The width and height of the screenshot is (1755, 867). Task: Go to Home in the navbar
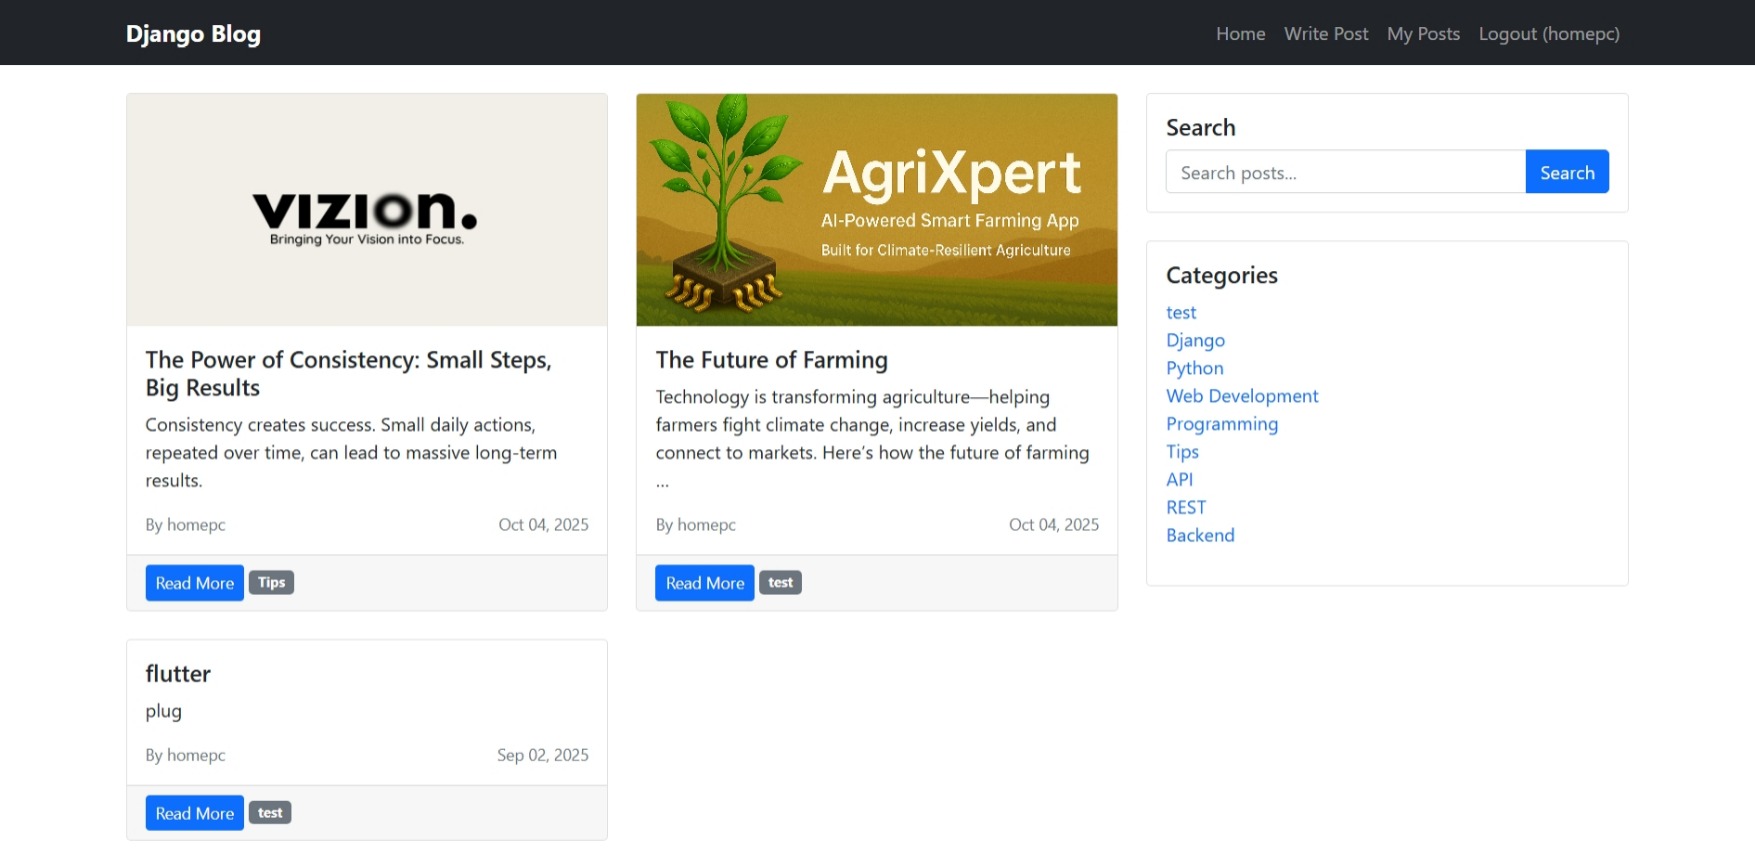tap(1240, 34)
